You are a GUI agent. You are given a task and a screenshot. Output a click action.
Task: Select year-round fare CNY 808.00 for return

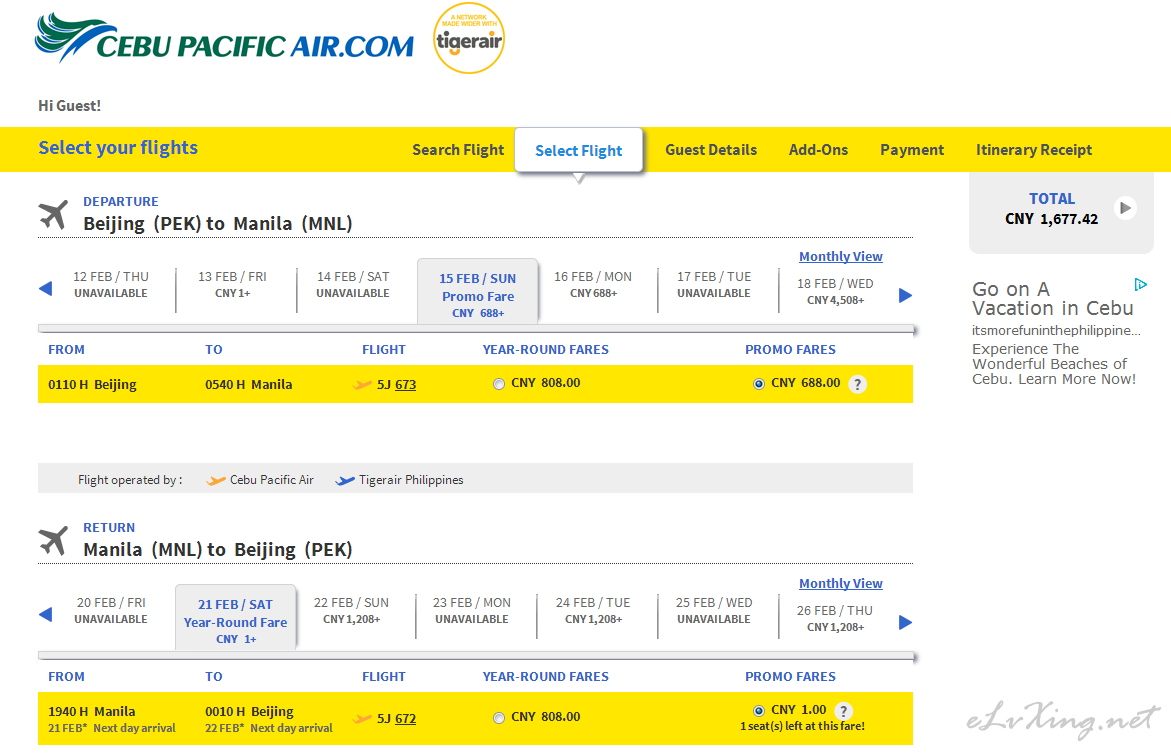tap(499, 718)
